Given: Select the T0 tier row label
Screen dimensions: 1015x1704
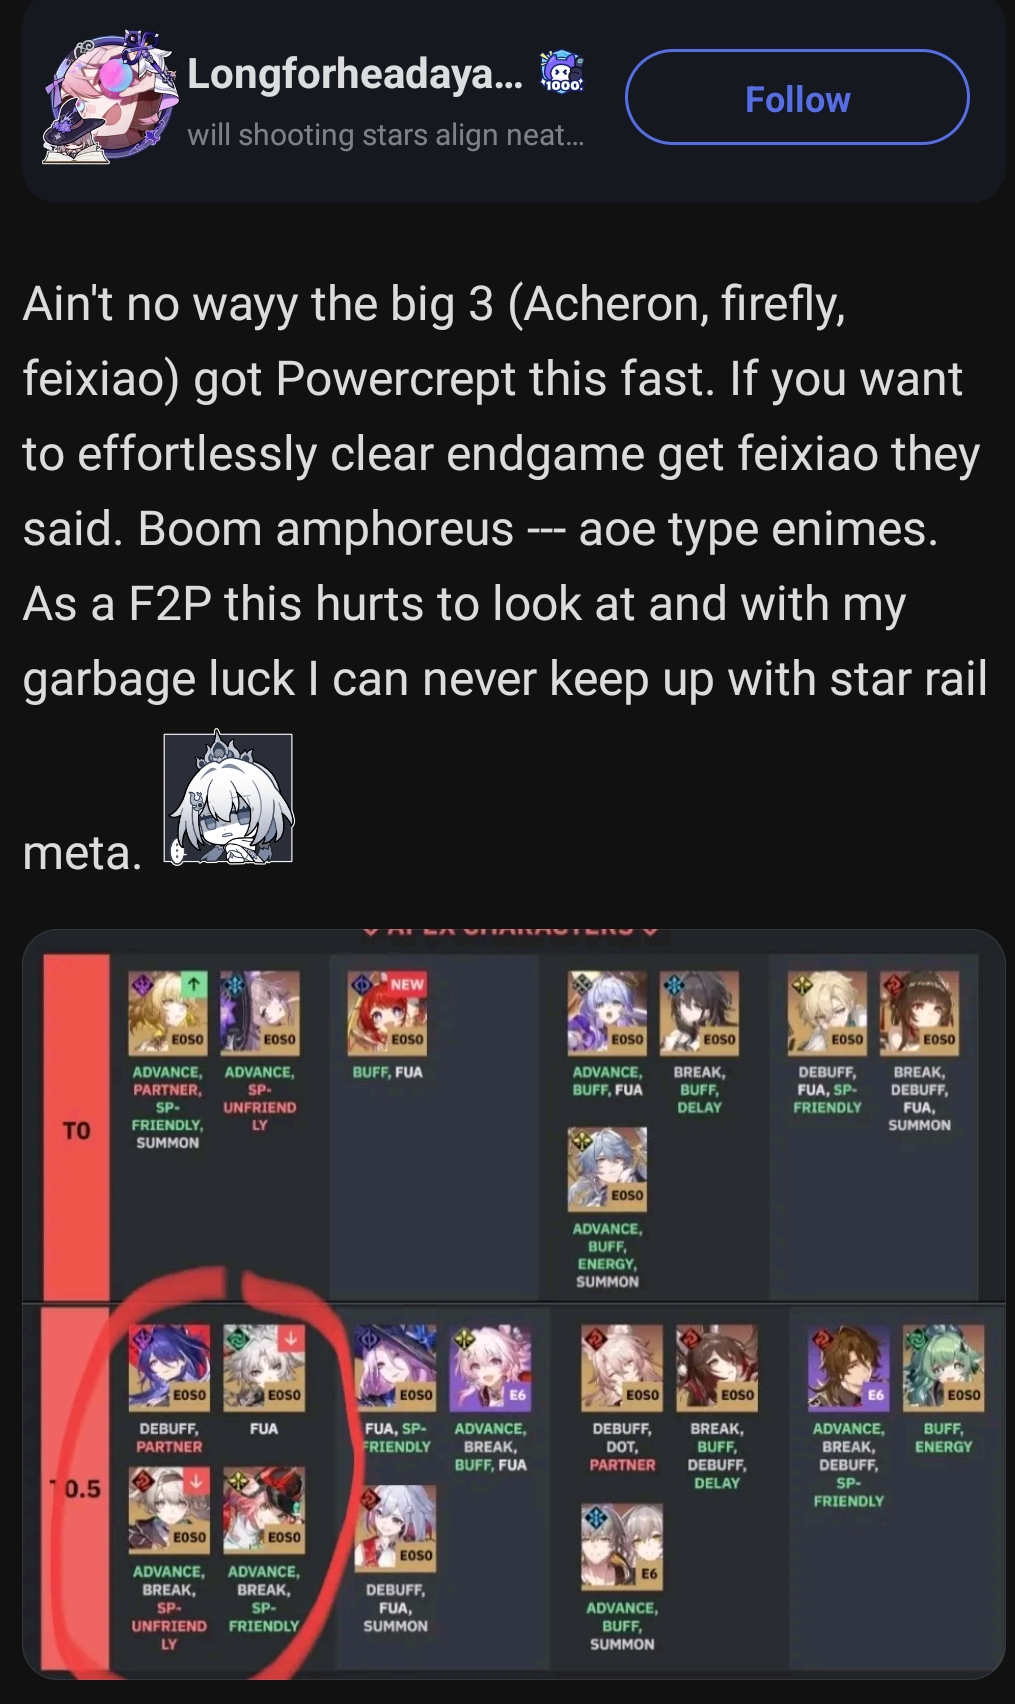Looking at the screenshot, I should [76, 1130].
